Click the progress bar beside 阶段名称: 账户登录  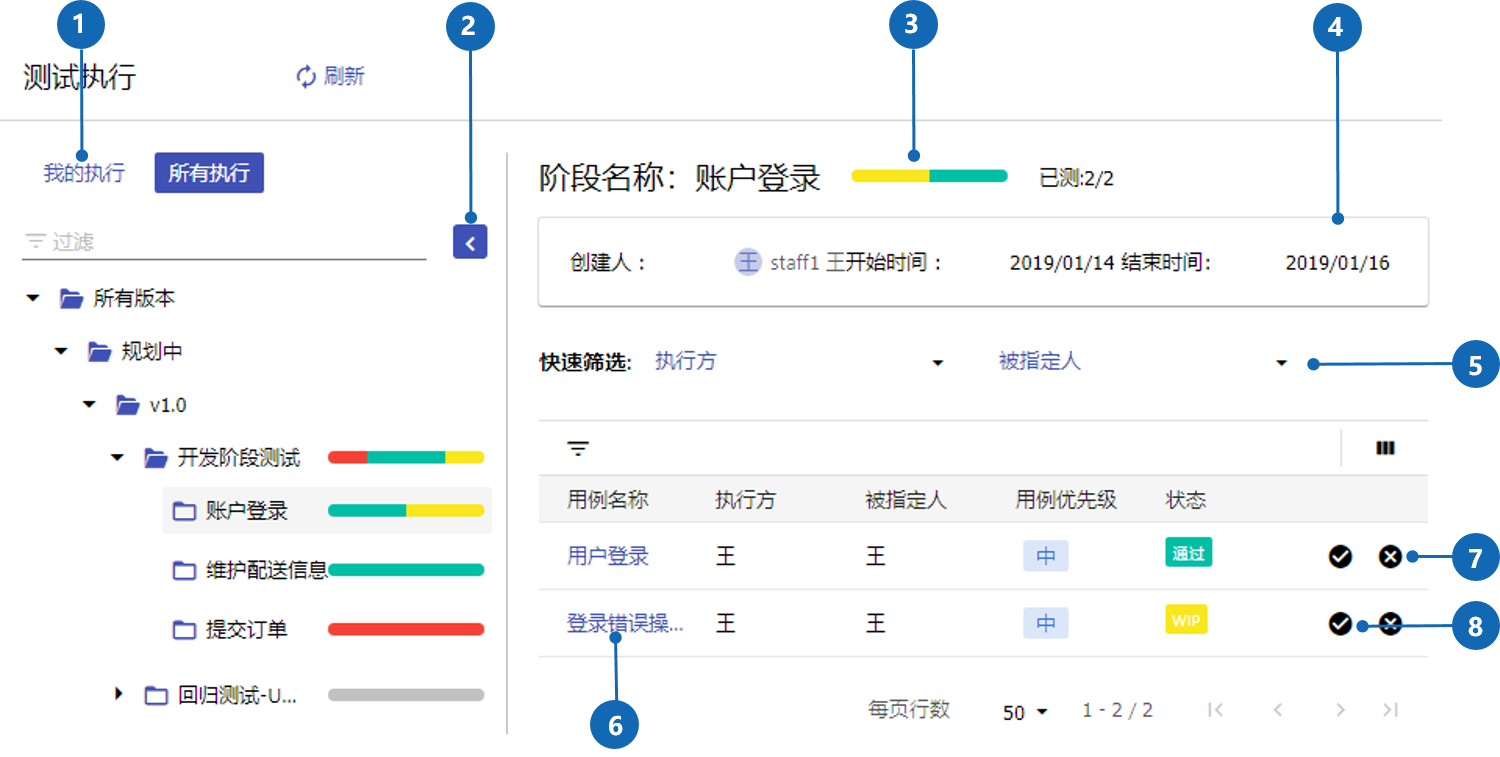point(929,176)
